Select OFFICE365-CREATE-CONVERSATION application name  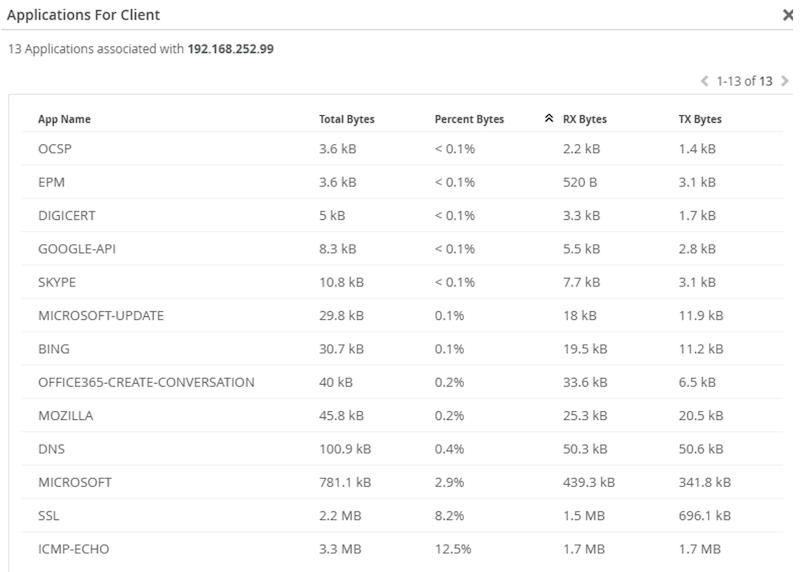(x=146, y=382)
